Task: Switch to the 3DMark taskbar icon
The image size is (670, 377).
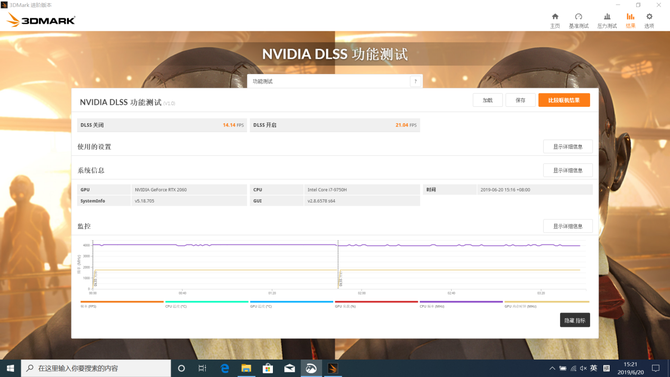Action: (x=333, y=368)
